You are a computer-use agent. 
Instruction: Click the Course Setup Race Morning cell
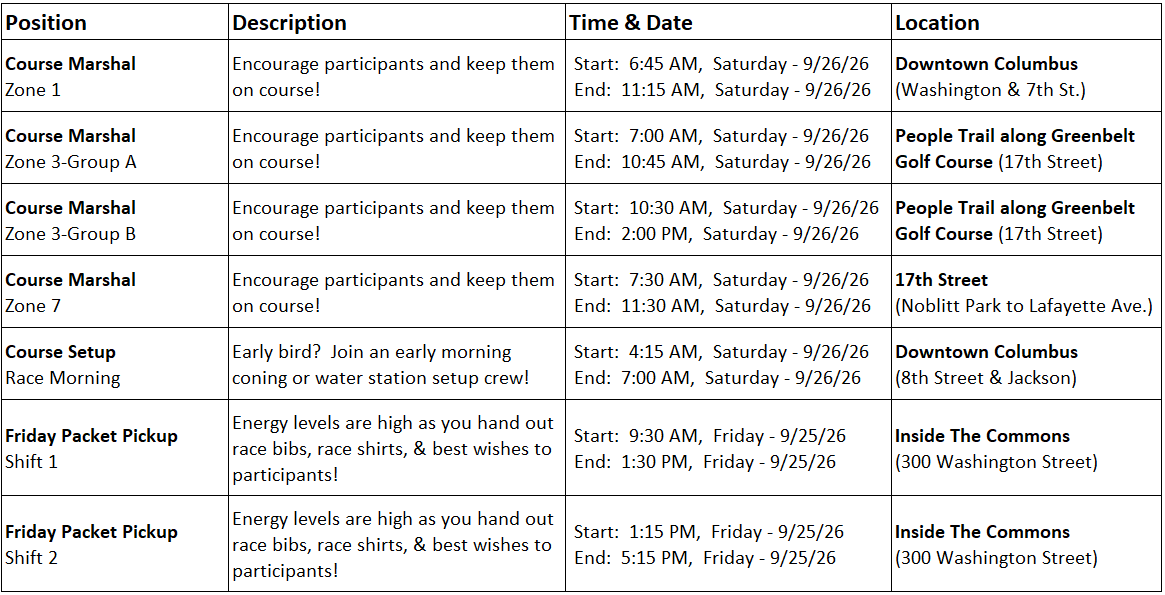115,364
